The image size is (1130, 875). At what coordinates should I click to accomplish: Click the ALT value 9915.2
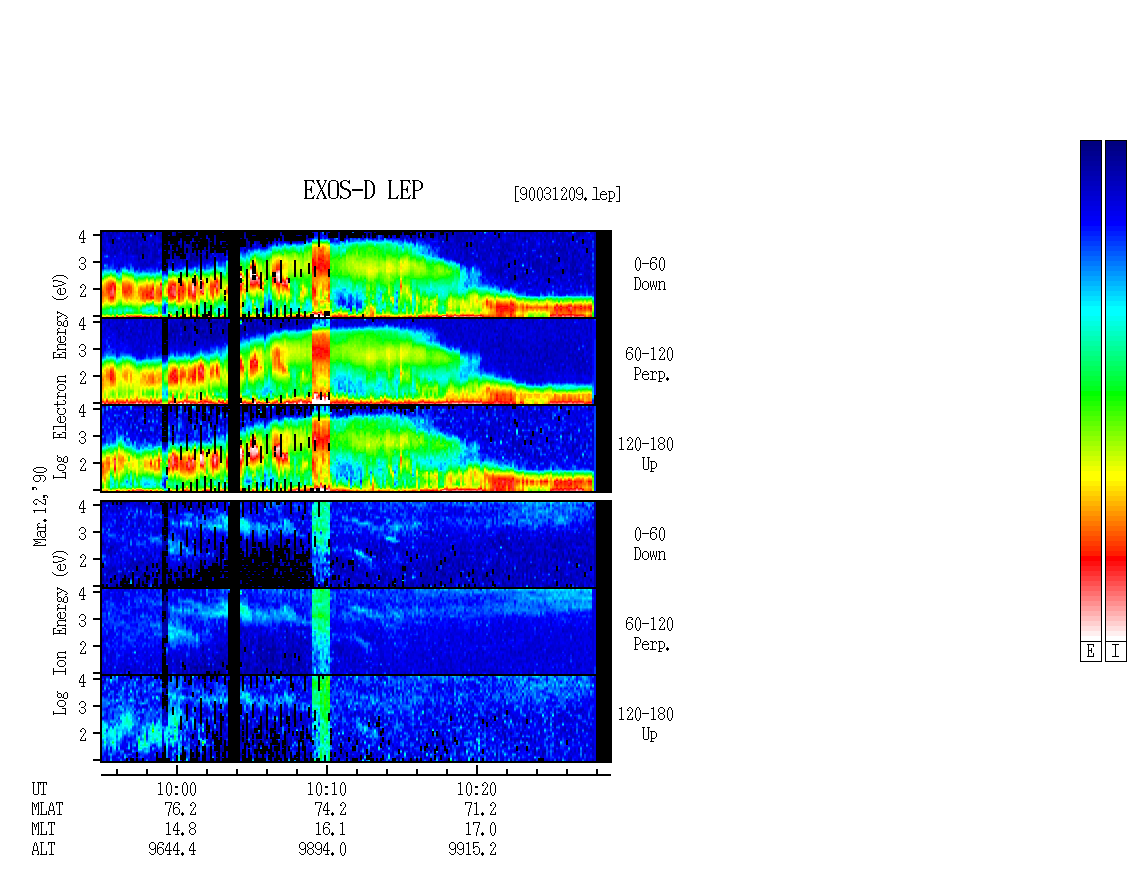click(472, 849)
